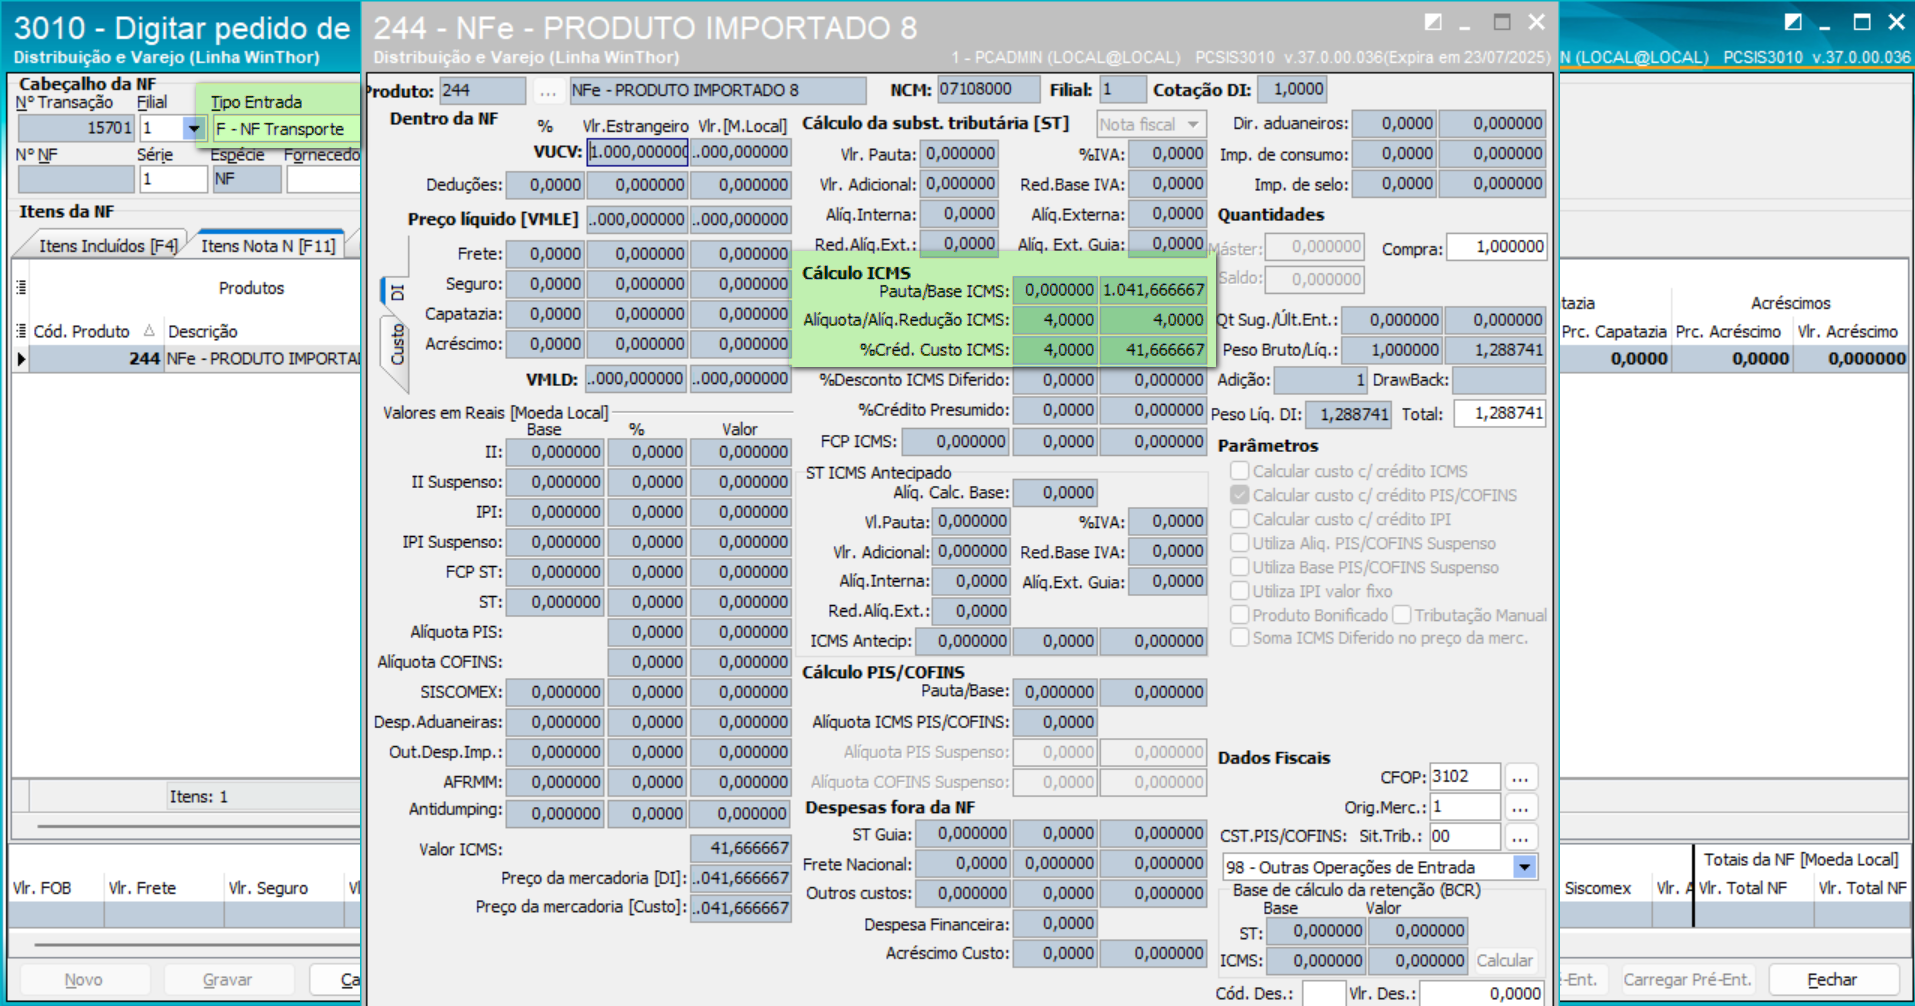Switch to Itens Nota N [F11] tab
1915x1006 pixels.
pyautogui.click(x=268, y=246)
